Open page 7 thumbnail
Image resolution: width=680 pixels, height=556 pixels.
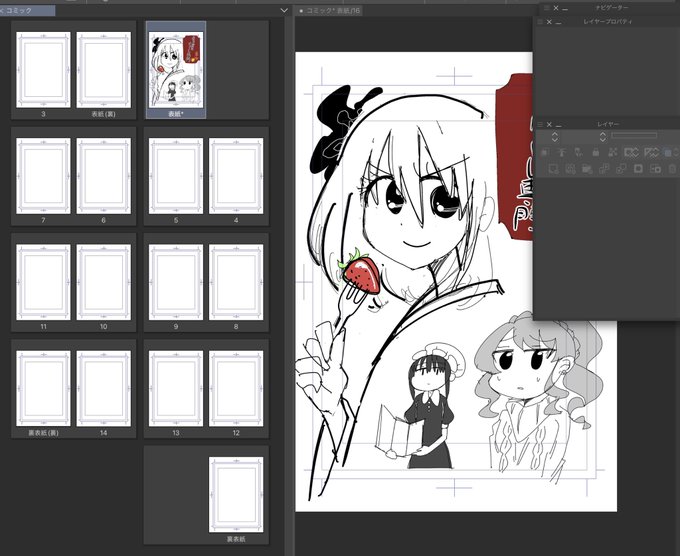pyautogui.click(x=43, y=176)
